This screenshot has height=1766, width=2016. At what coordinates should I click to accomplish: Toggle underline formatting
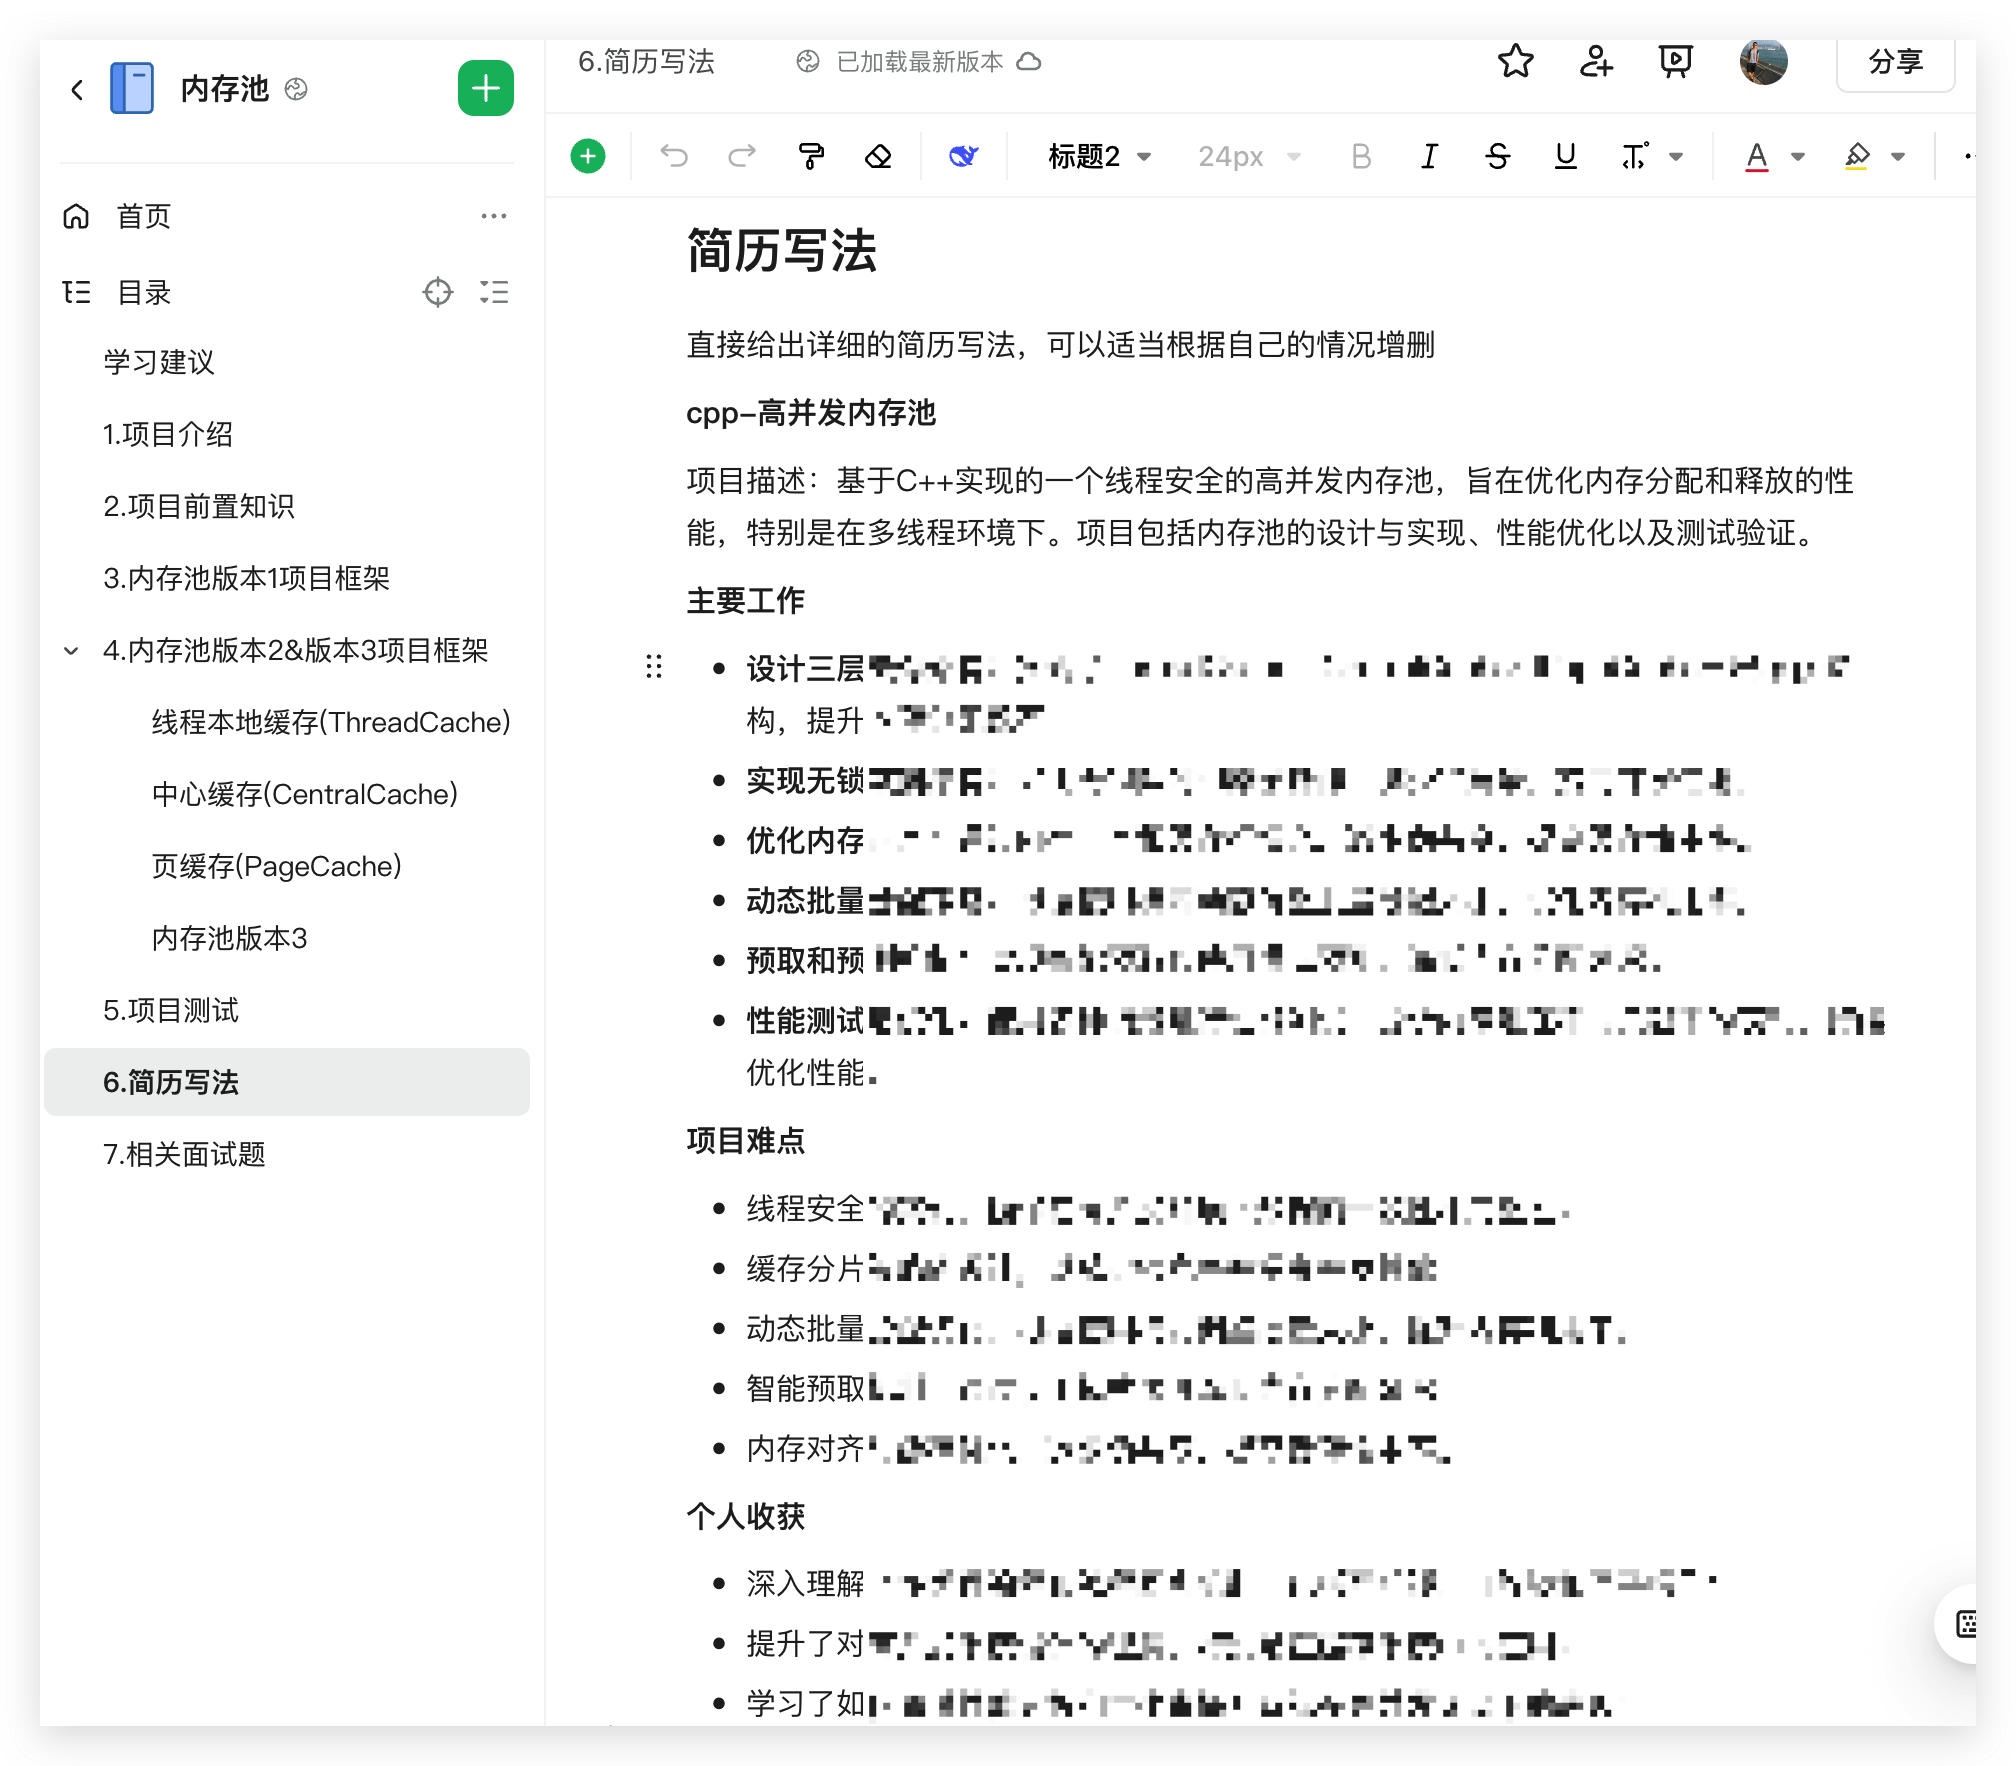pyautogui.click(x=1565, y=157)
